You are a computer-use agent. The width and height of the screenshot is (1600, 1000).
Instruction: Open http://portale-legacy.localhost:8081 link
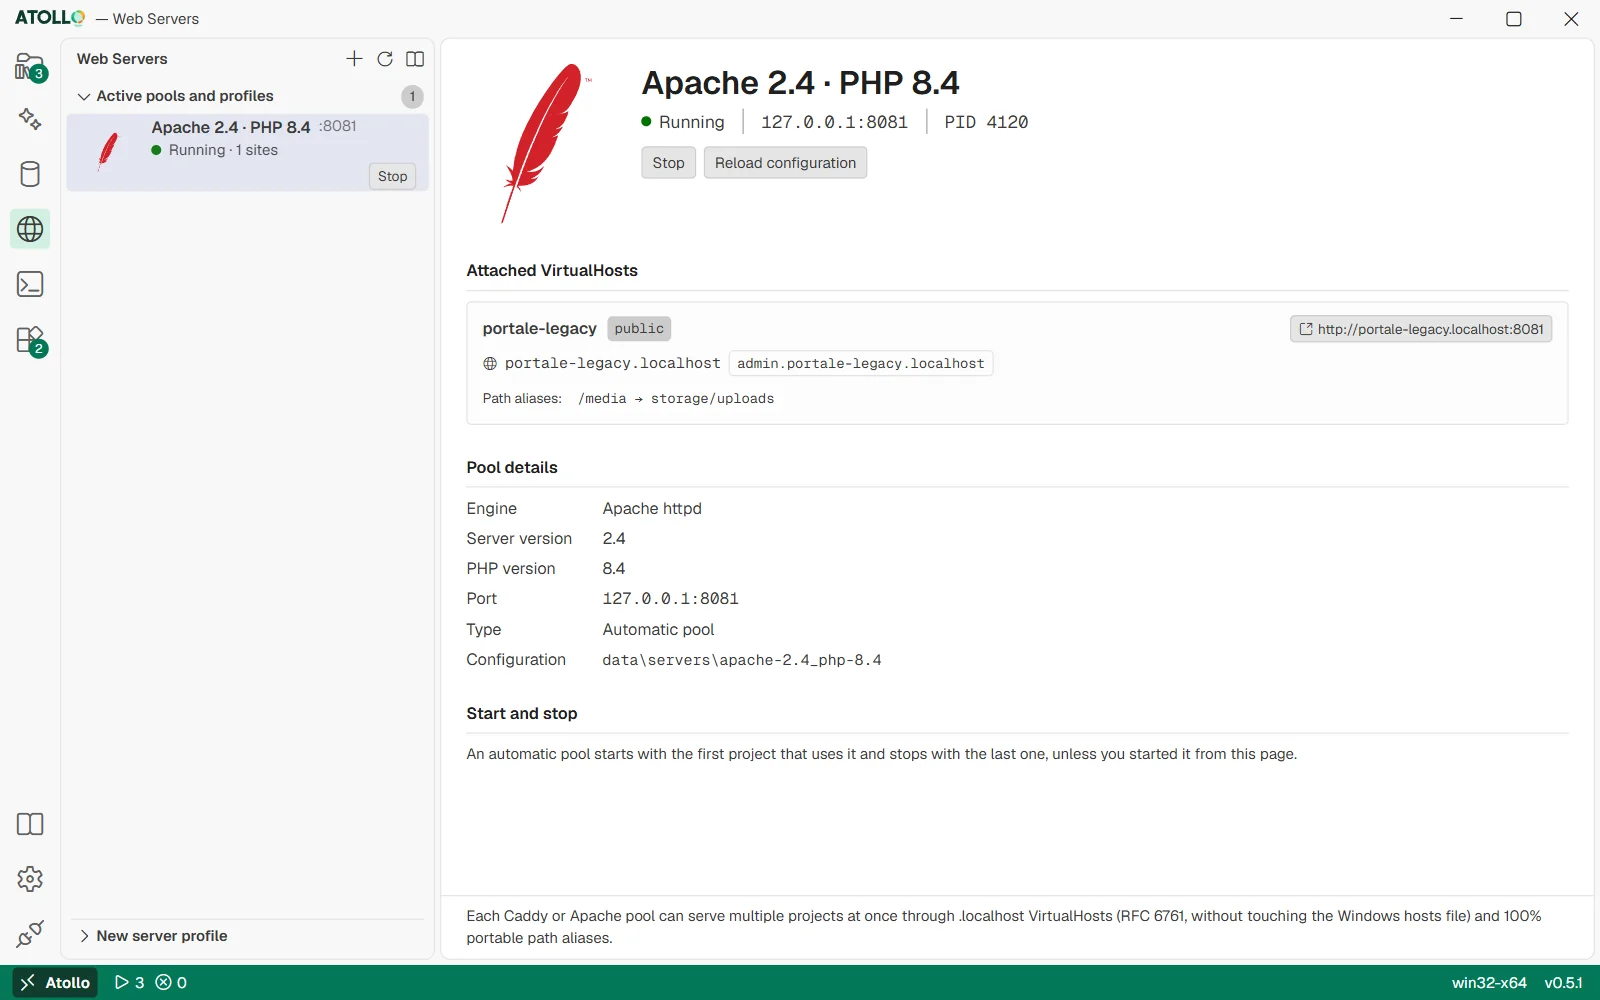coord(1421,329)
